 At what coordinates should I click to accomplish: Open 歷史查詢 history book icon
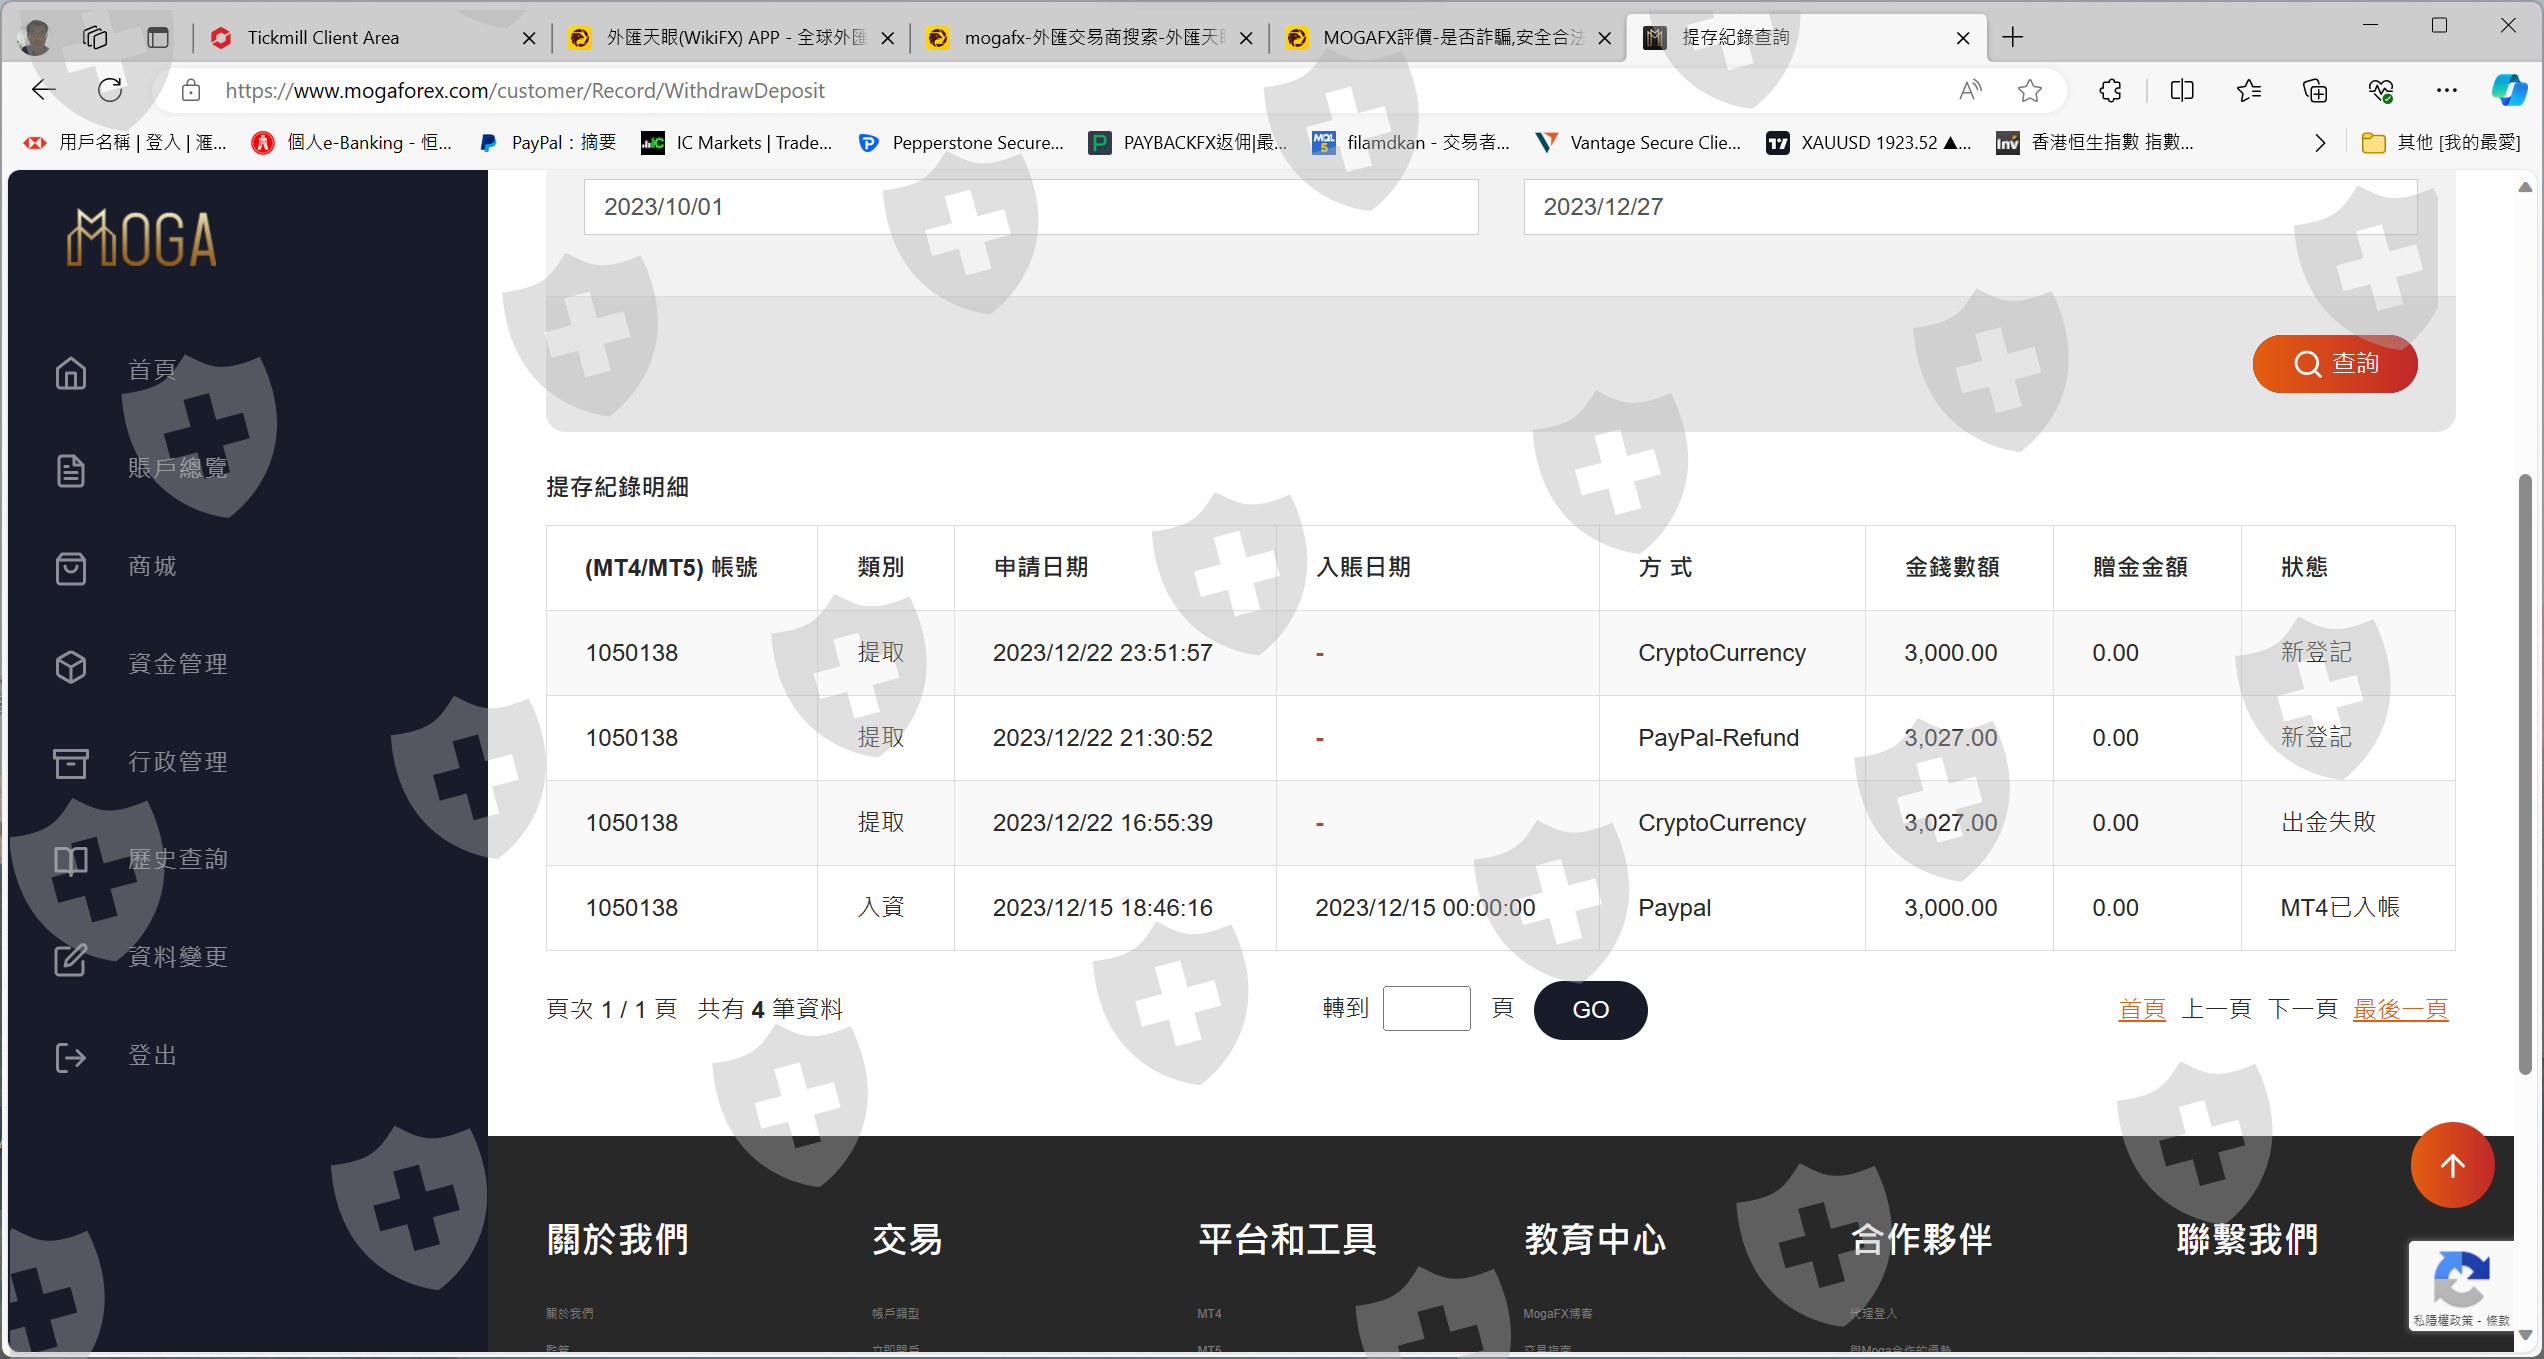70,860
